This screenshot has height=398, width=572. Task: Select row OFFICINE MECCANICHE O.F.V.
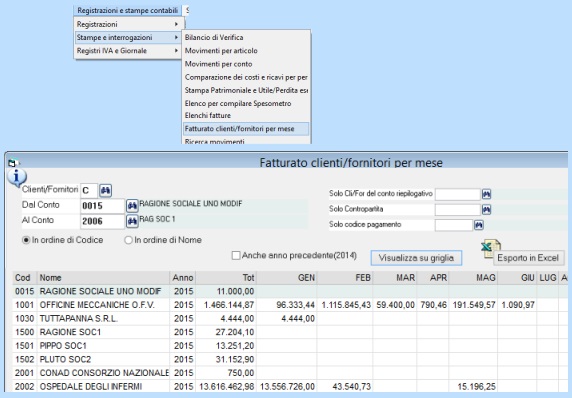tap(290, 305)
